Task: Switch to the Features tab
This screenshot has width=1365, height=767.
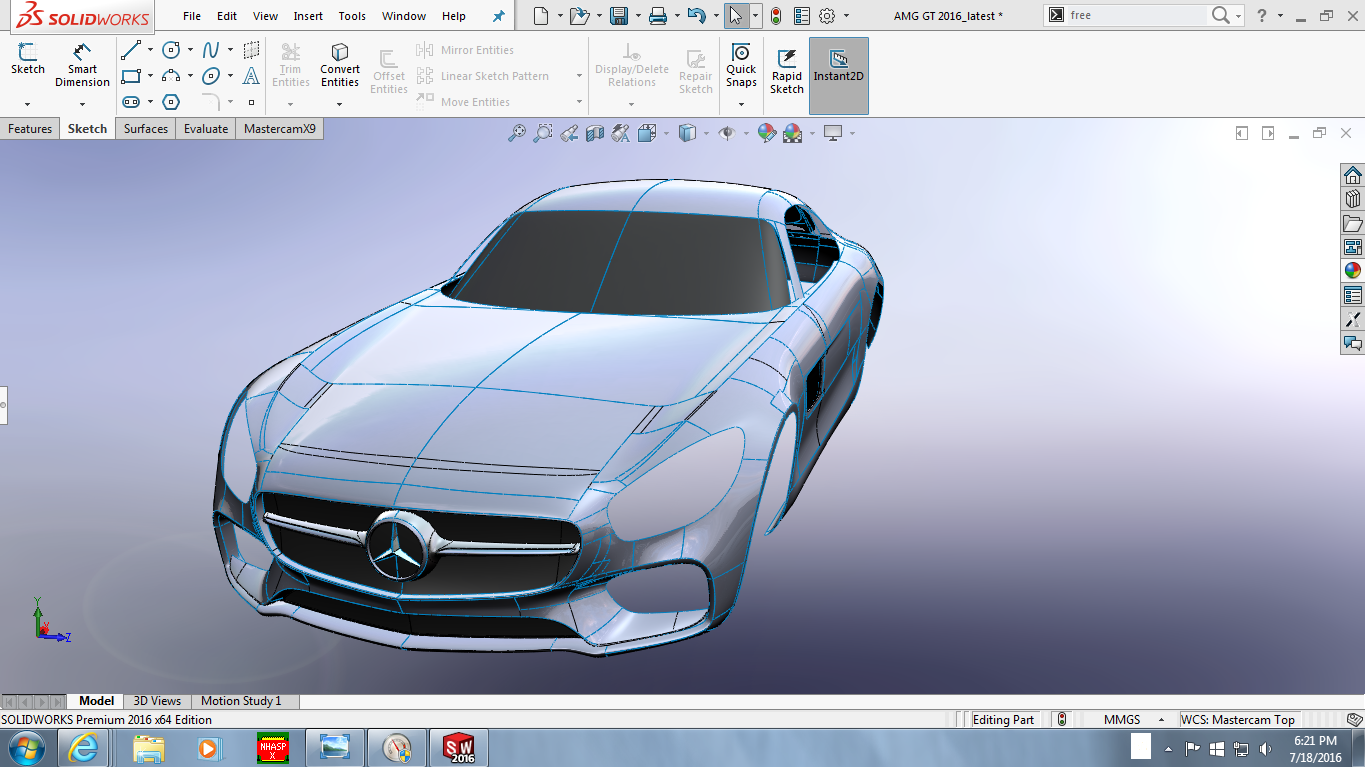Action: (30, 129)
